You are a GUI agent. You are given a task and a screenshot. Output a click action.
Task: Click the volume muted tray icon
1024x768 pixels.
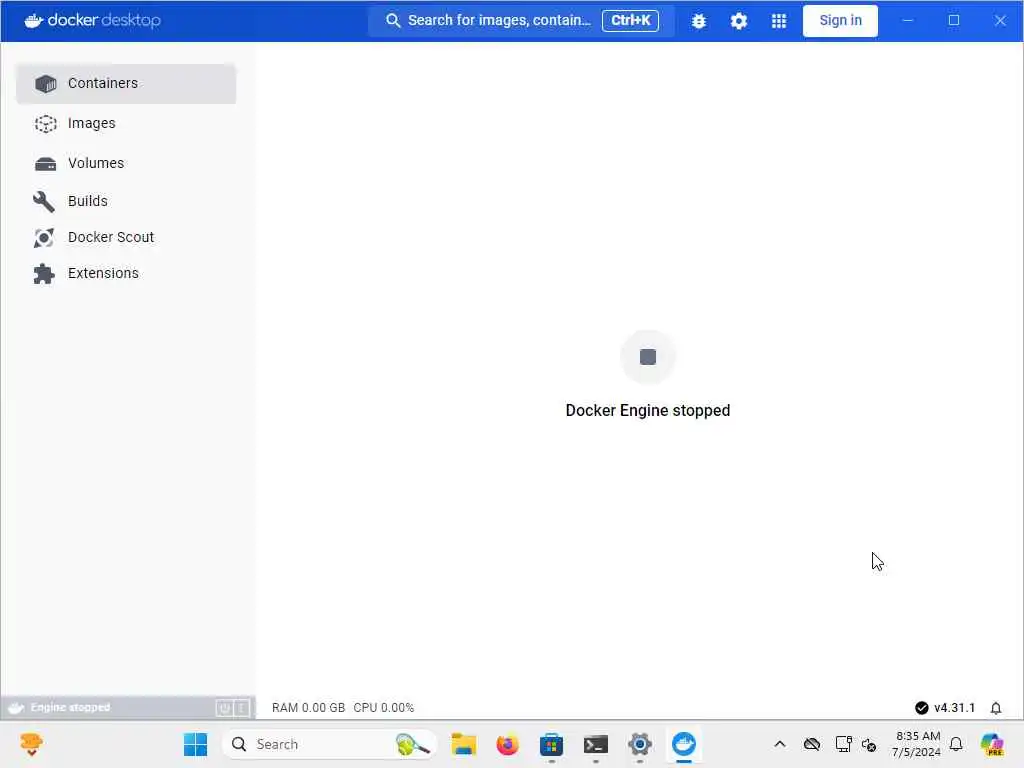pyautogui.click(x=869, y=745)
